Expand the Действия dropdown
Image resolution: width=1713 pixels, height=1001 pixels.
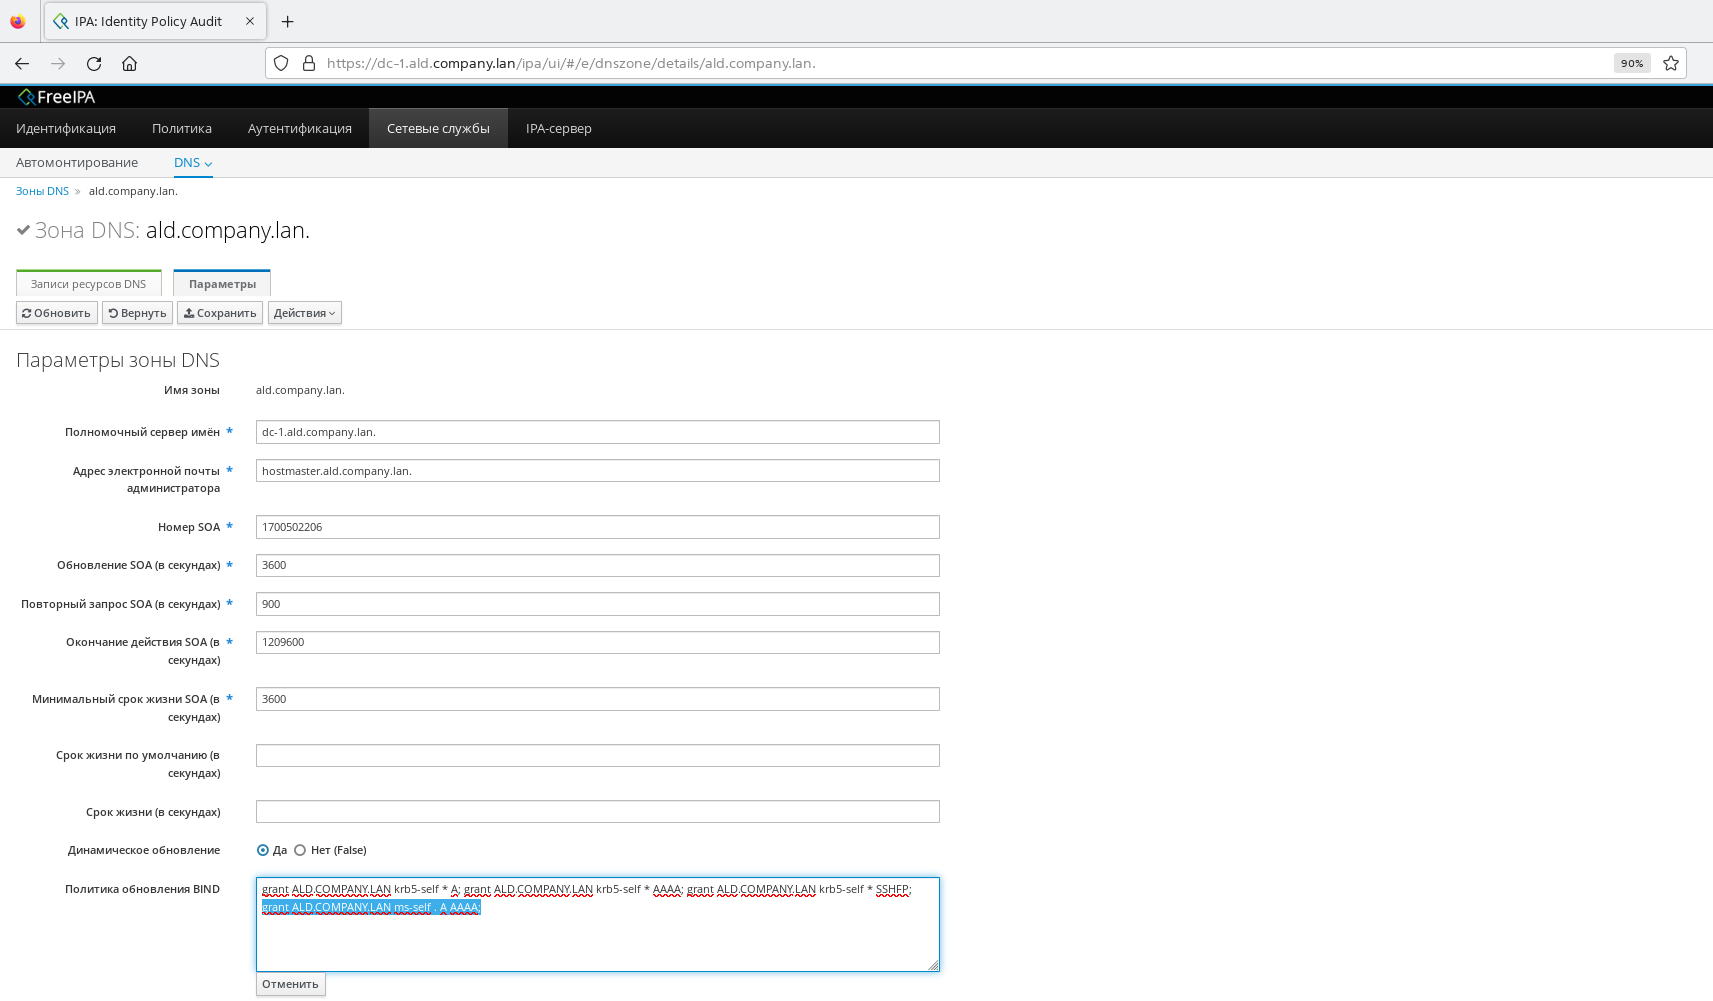(305, 313)
